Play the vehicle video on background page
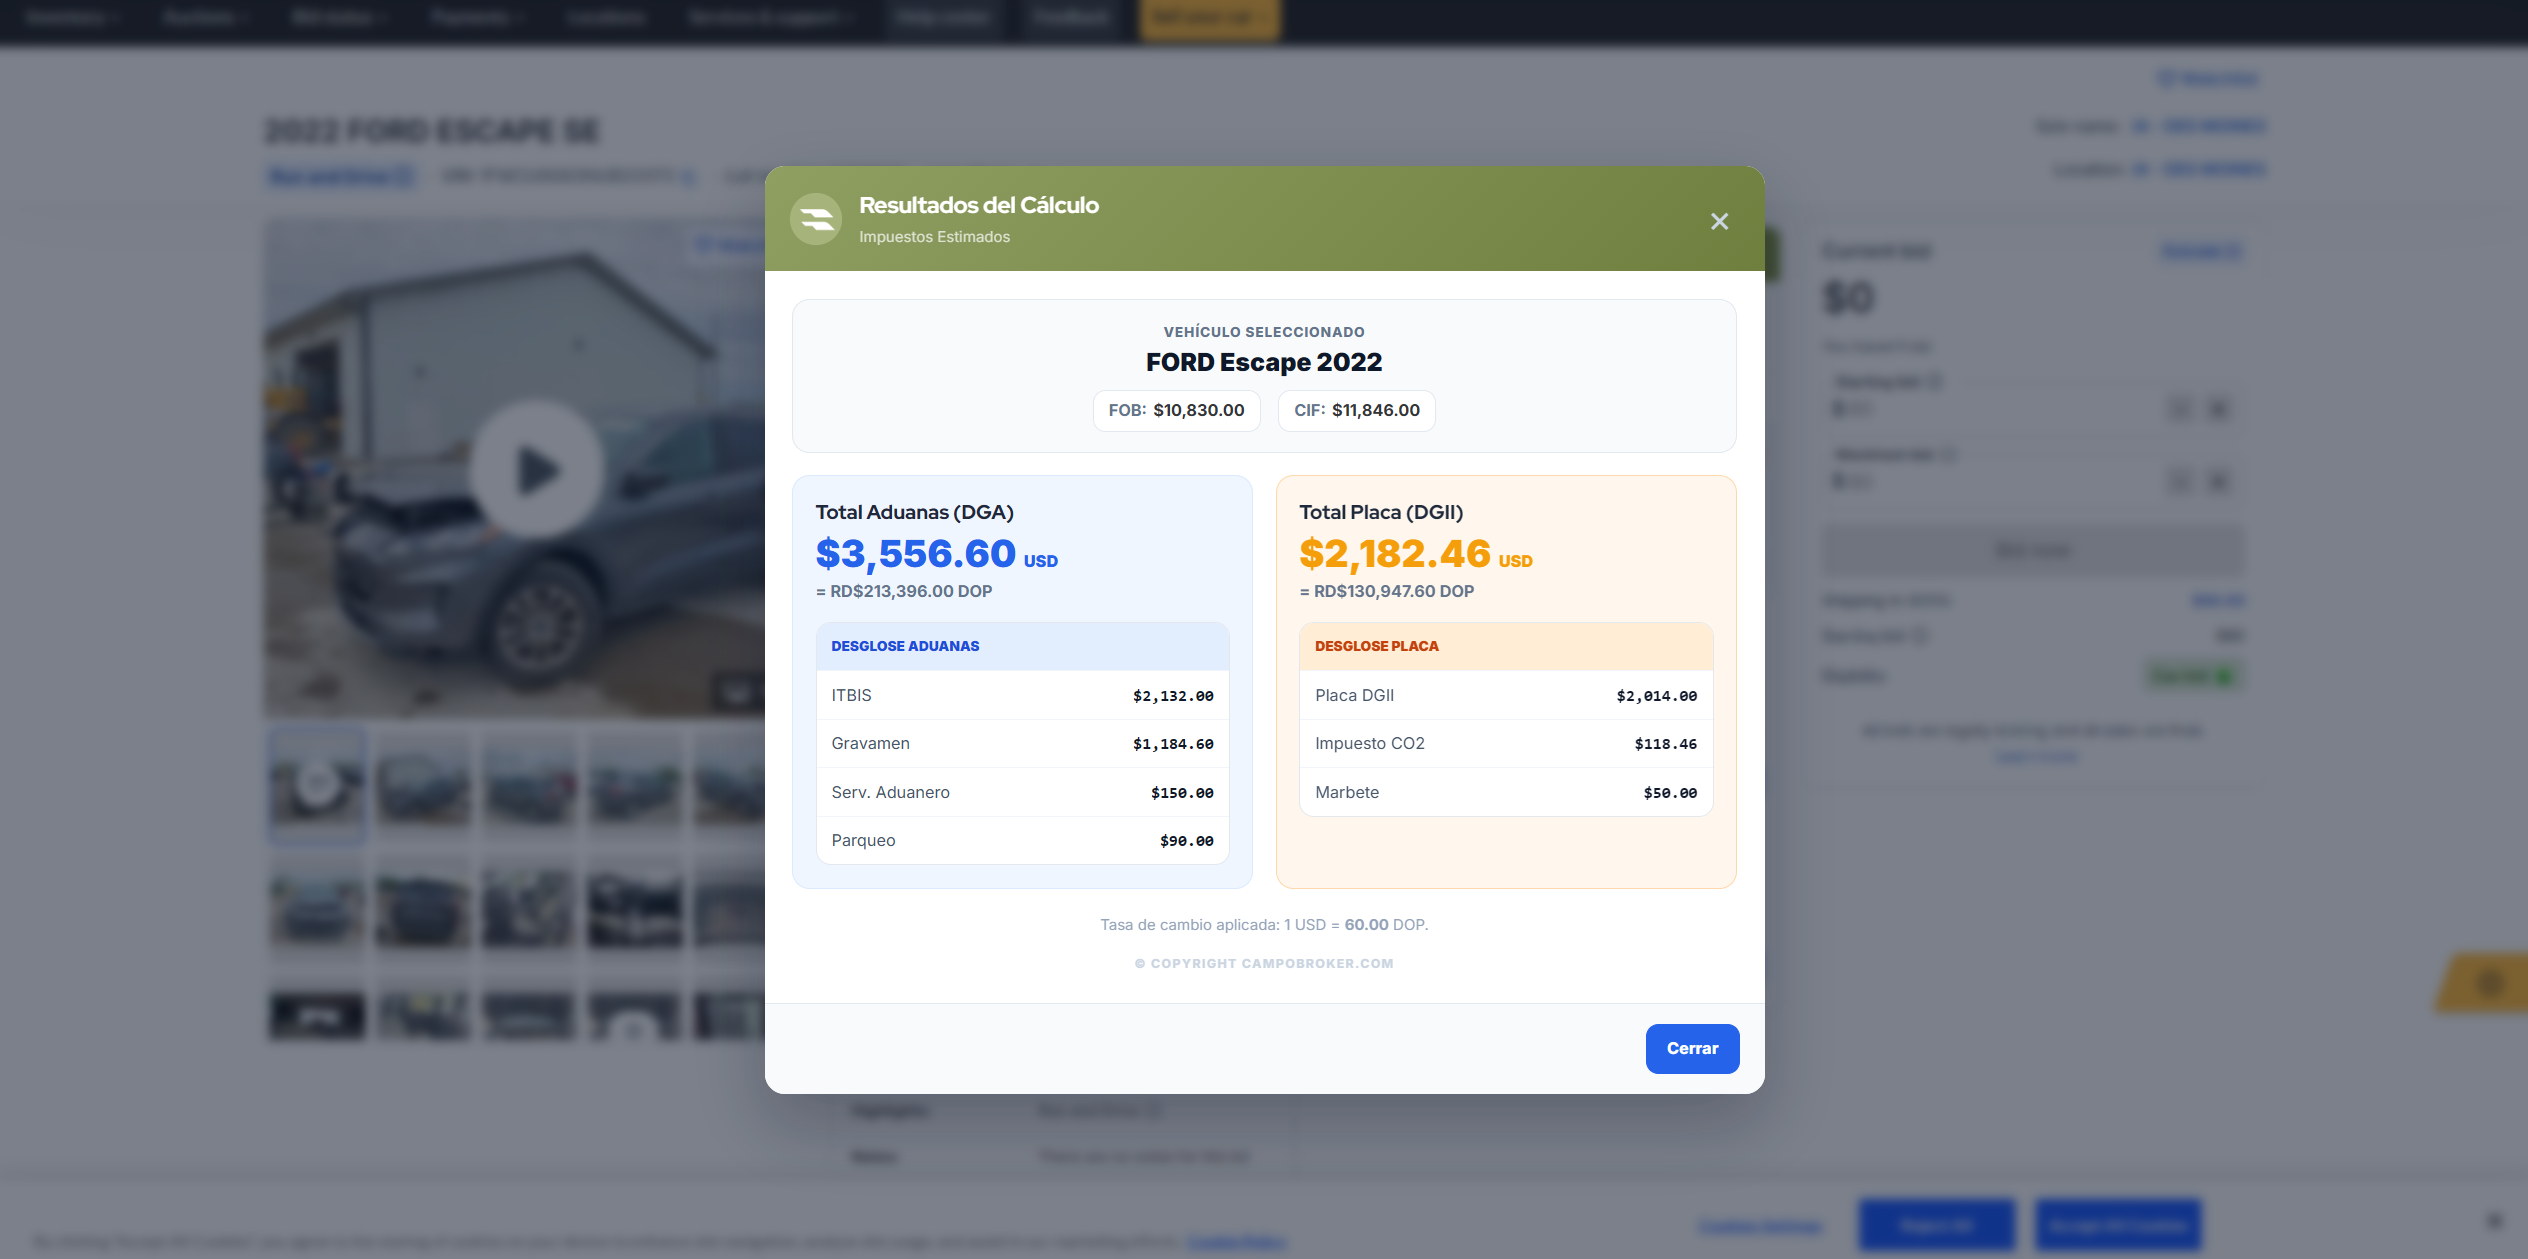This screenshot has height=1259, width=2528. (x=537, y=469)
